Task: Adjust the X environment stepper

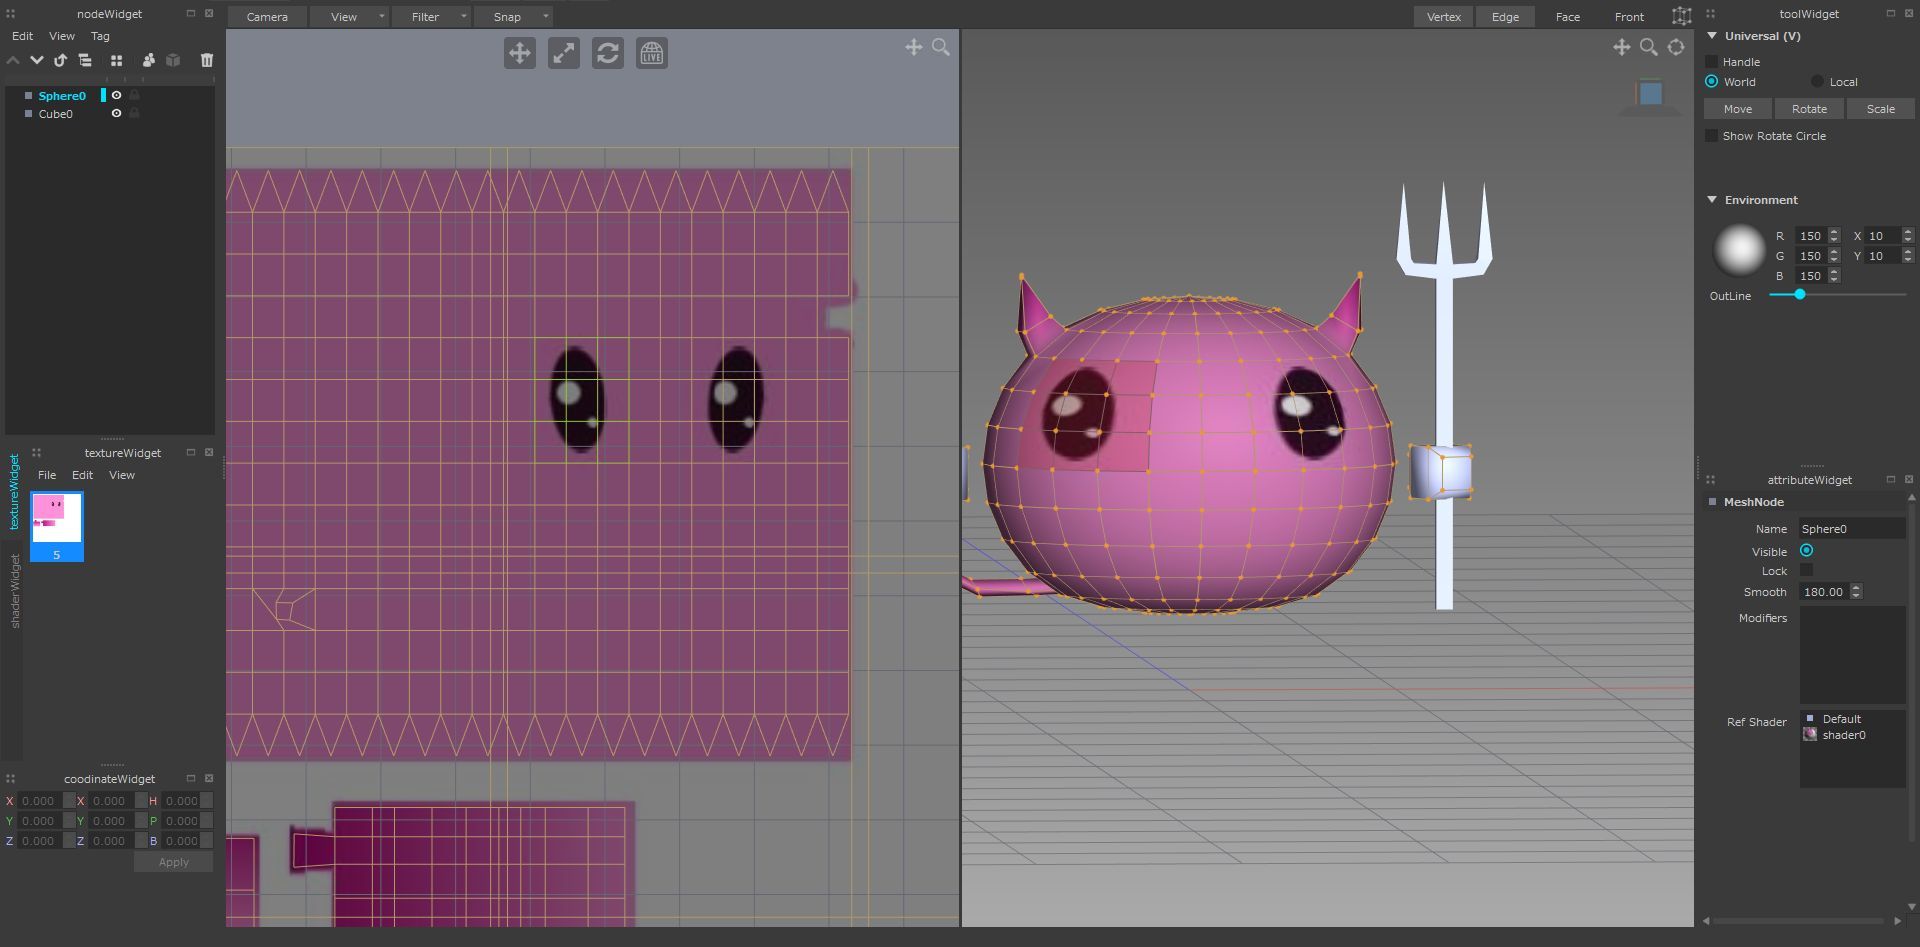Action: 1908,236
